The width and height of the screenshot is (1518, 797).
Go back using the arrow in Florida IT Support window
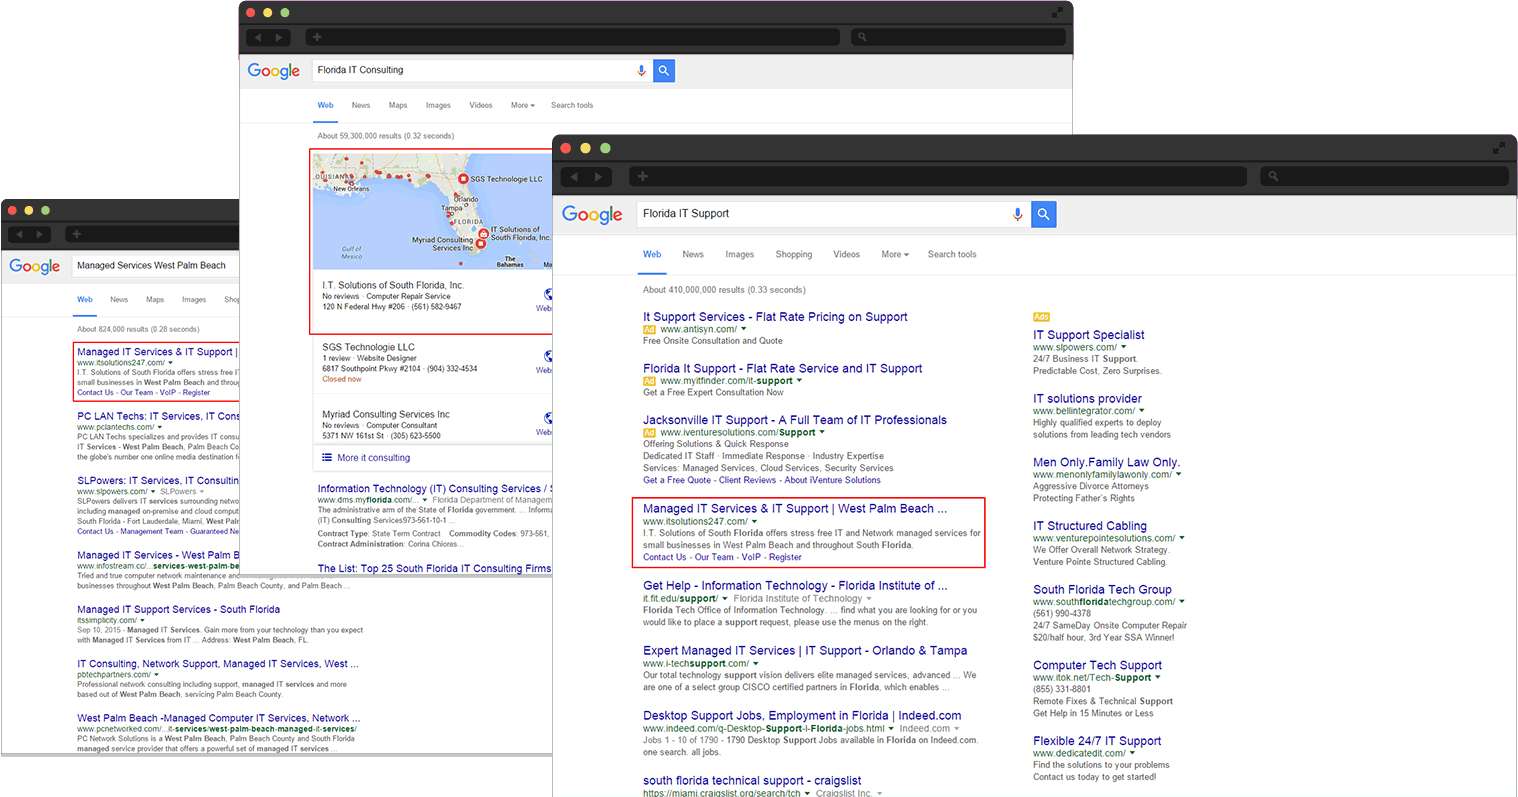pos(574,176)
